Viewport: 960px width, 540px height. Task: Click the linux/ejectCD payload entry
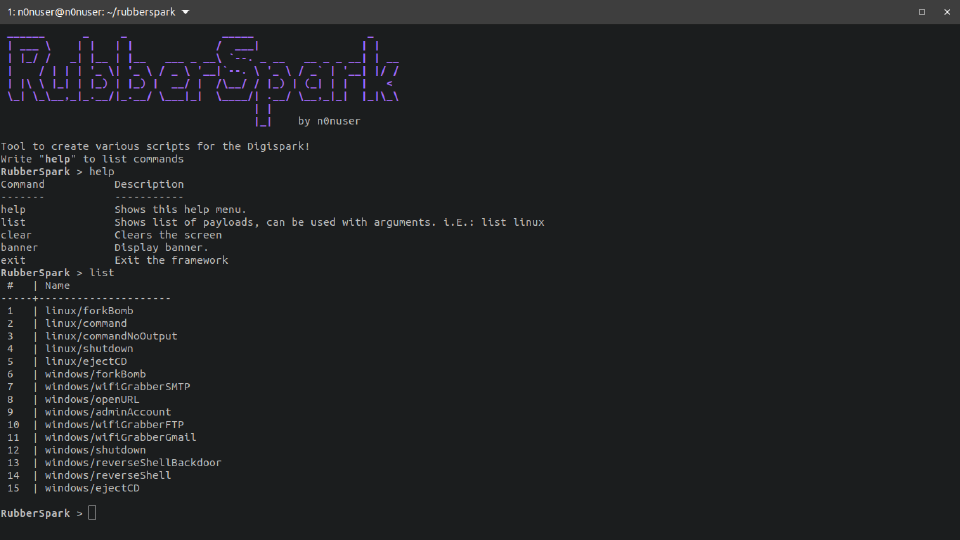tap(86, 361)
